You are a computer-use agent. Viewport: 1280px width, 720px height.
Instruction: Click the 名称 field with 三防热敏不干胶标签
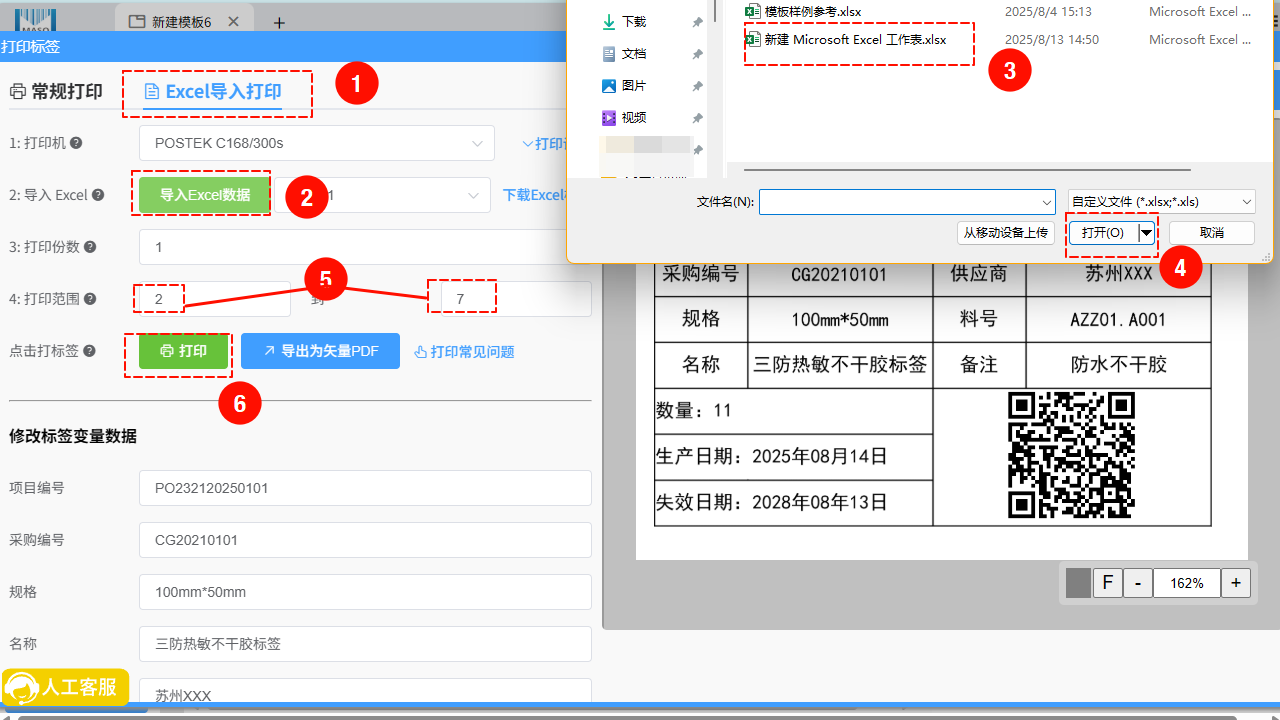(365, 644)
